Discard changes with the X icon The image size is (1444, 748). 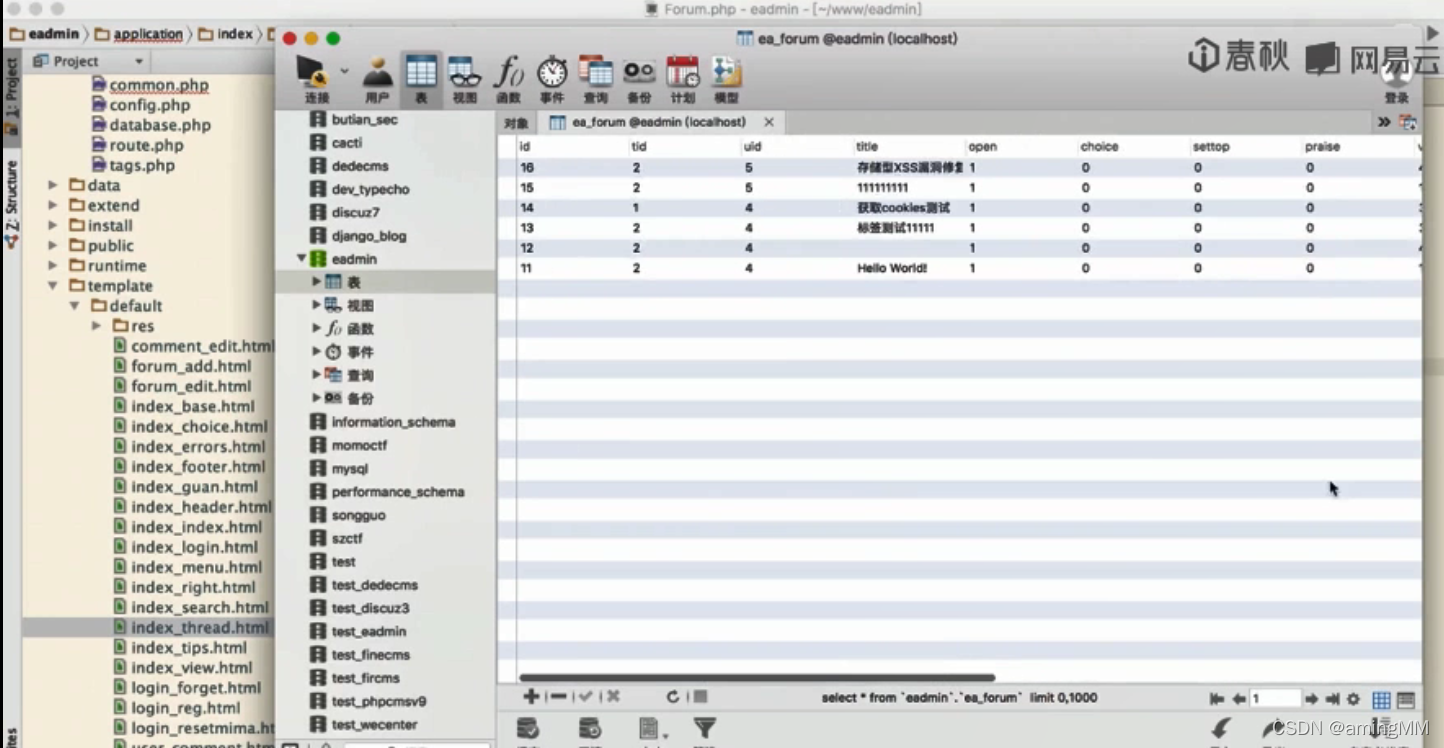[613, 696]
